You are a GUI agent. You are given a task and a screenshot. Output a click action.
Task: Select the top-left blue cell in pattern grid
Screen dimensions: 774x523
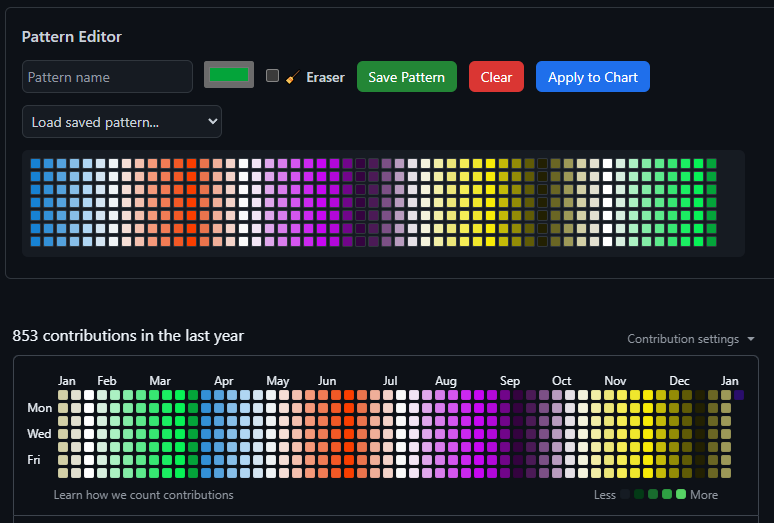pyautogui.click(x=35, y=163)
